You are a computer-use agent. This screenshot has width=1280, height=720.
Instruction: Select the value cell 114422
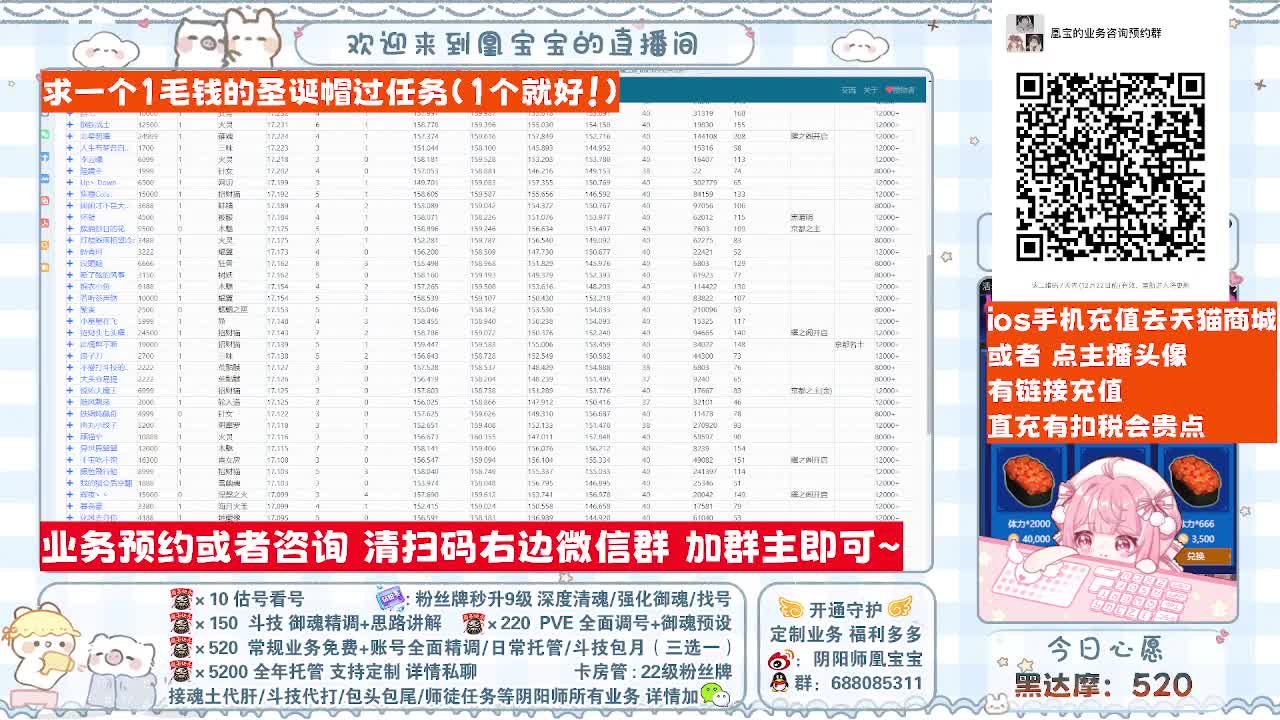704,287
